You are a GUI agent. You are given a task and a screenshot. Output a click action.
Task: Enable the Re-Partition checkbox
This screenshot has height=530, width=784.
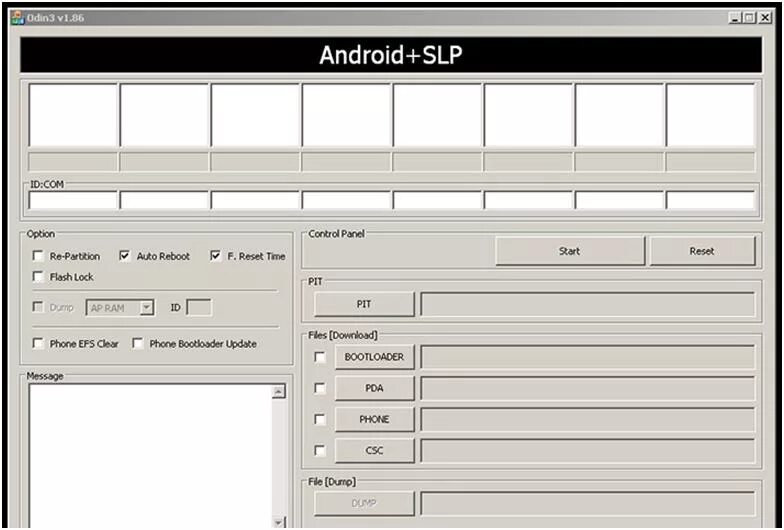pos(38,256)
